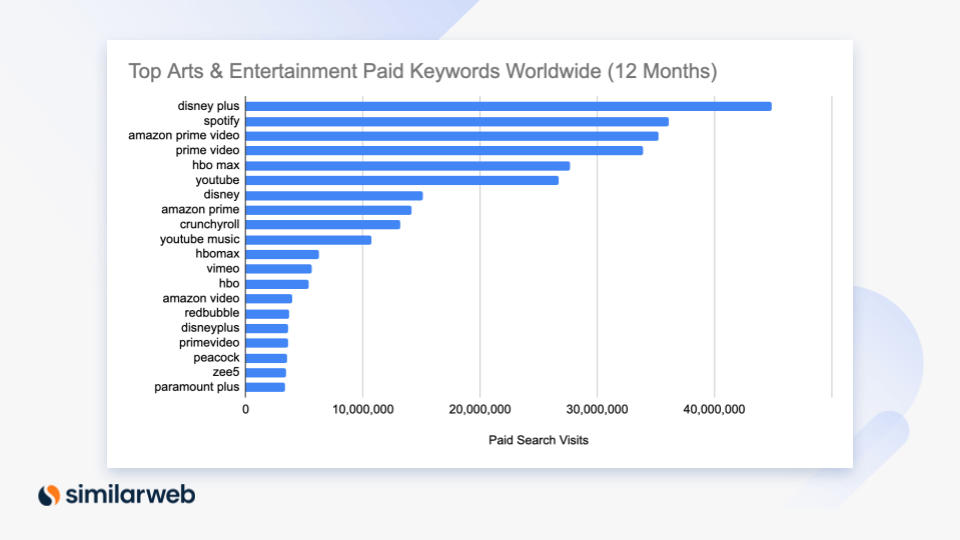Click the "disney plus" keyword label

click(x=208, y=106)
